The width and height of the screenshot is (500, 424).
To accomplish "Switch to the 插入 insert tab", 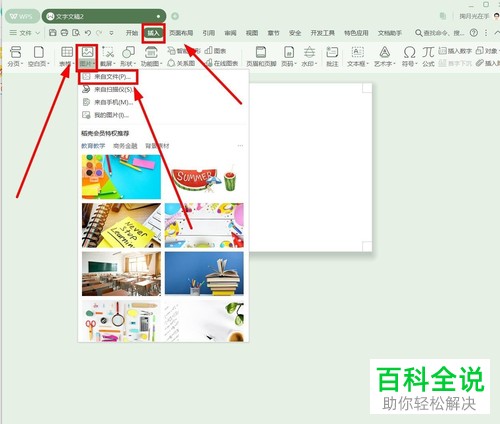I will (153, 33).
